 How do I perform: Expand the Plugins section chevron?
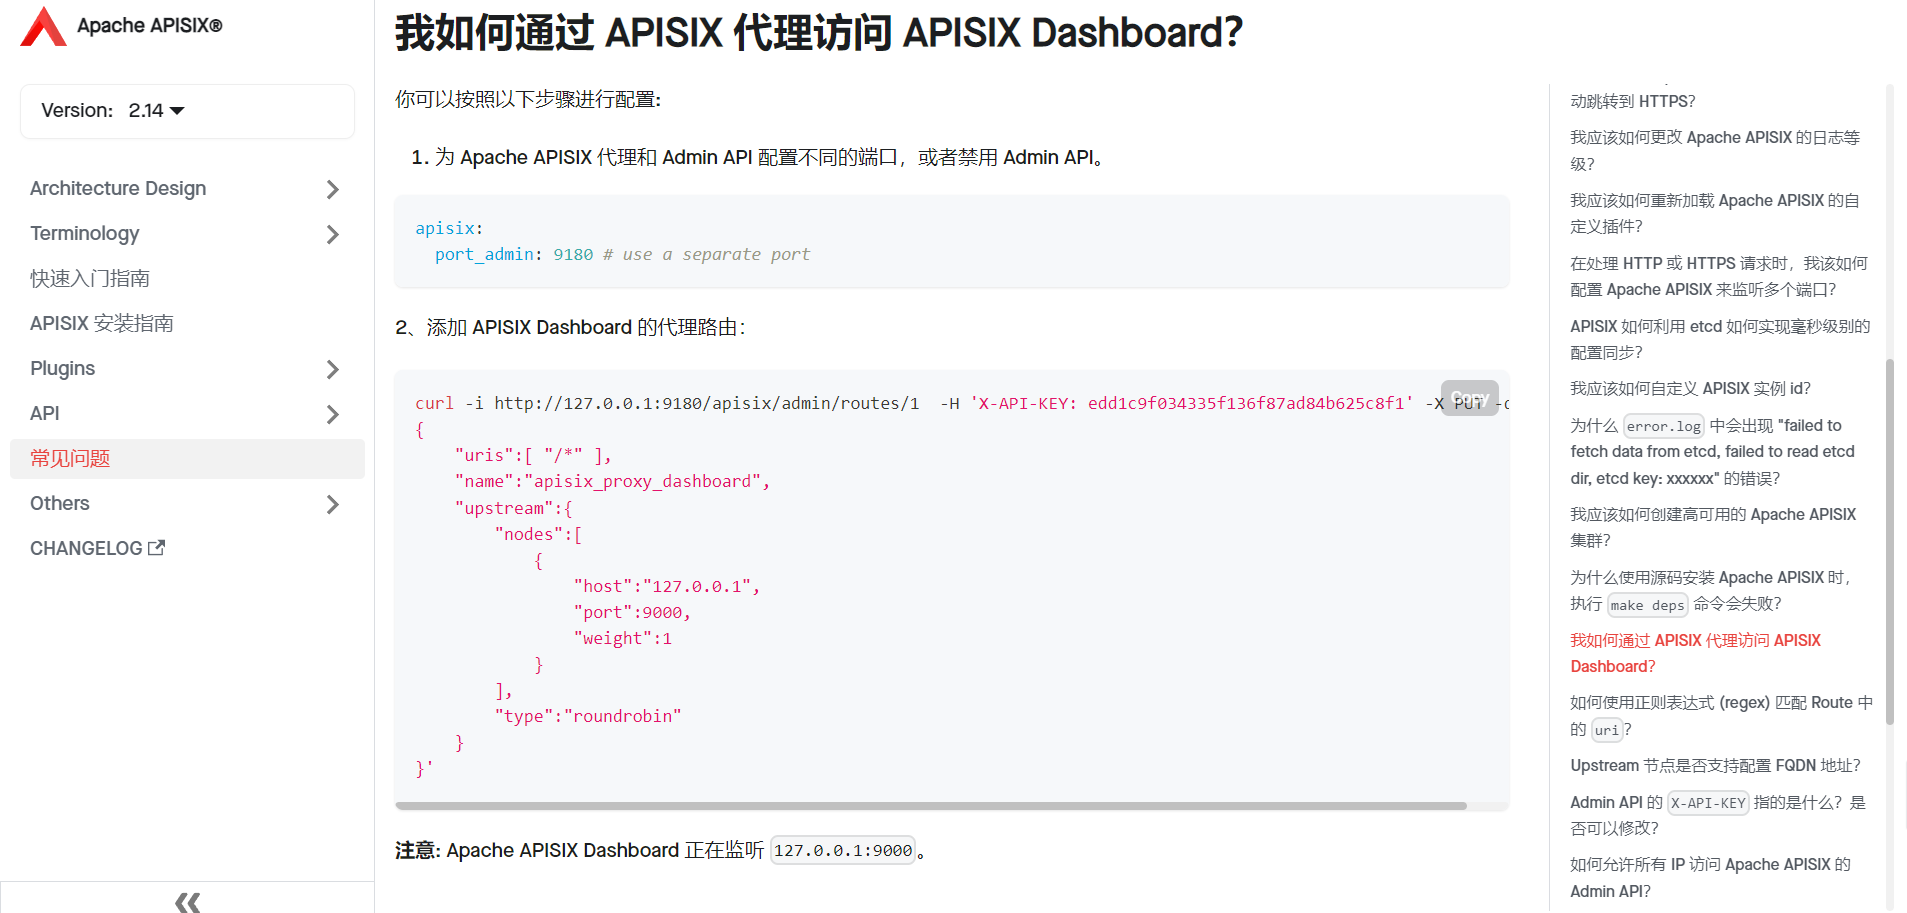(333, 369)
